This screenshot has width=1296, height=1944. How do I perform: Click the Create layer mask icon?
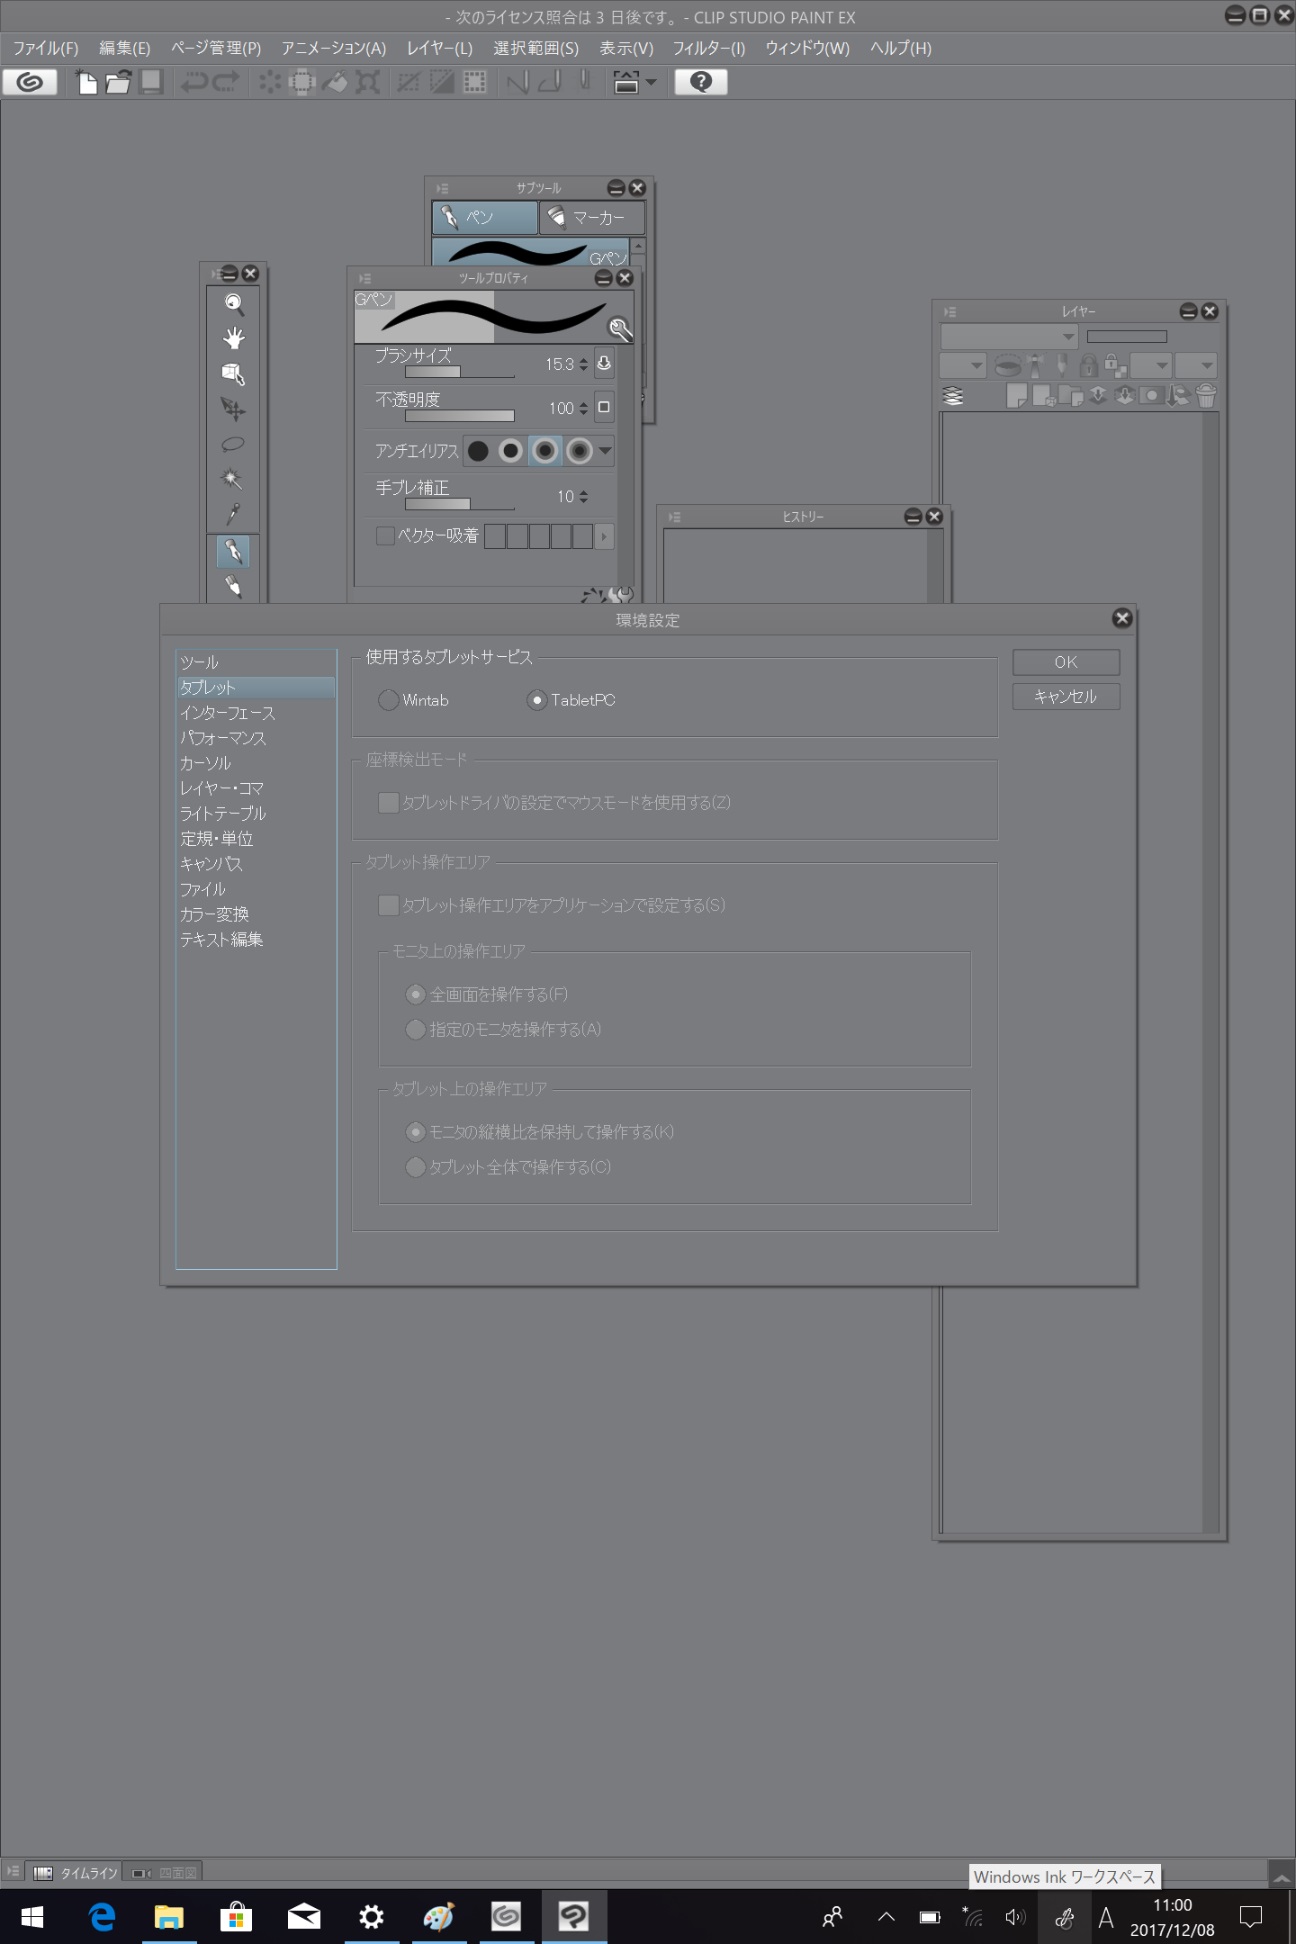[x=1151, y=396]
